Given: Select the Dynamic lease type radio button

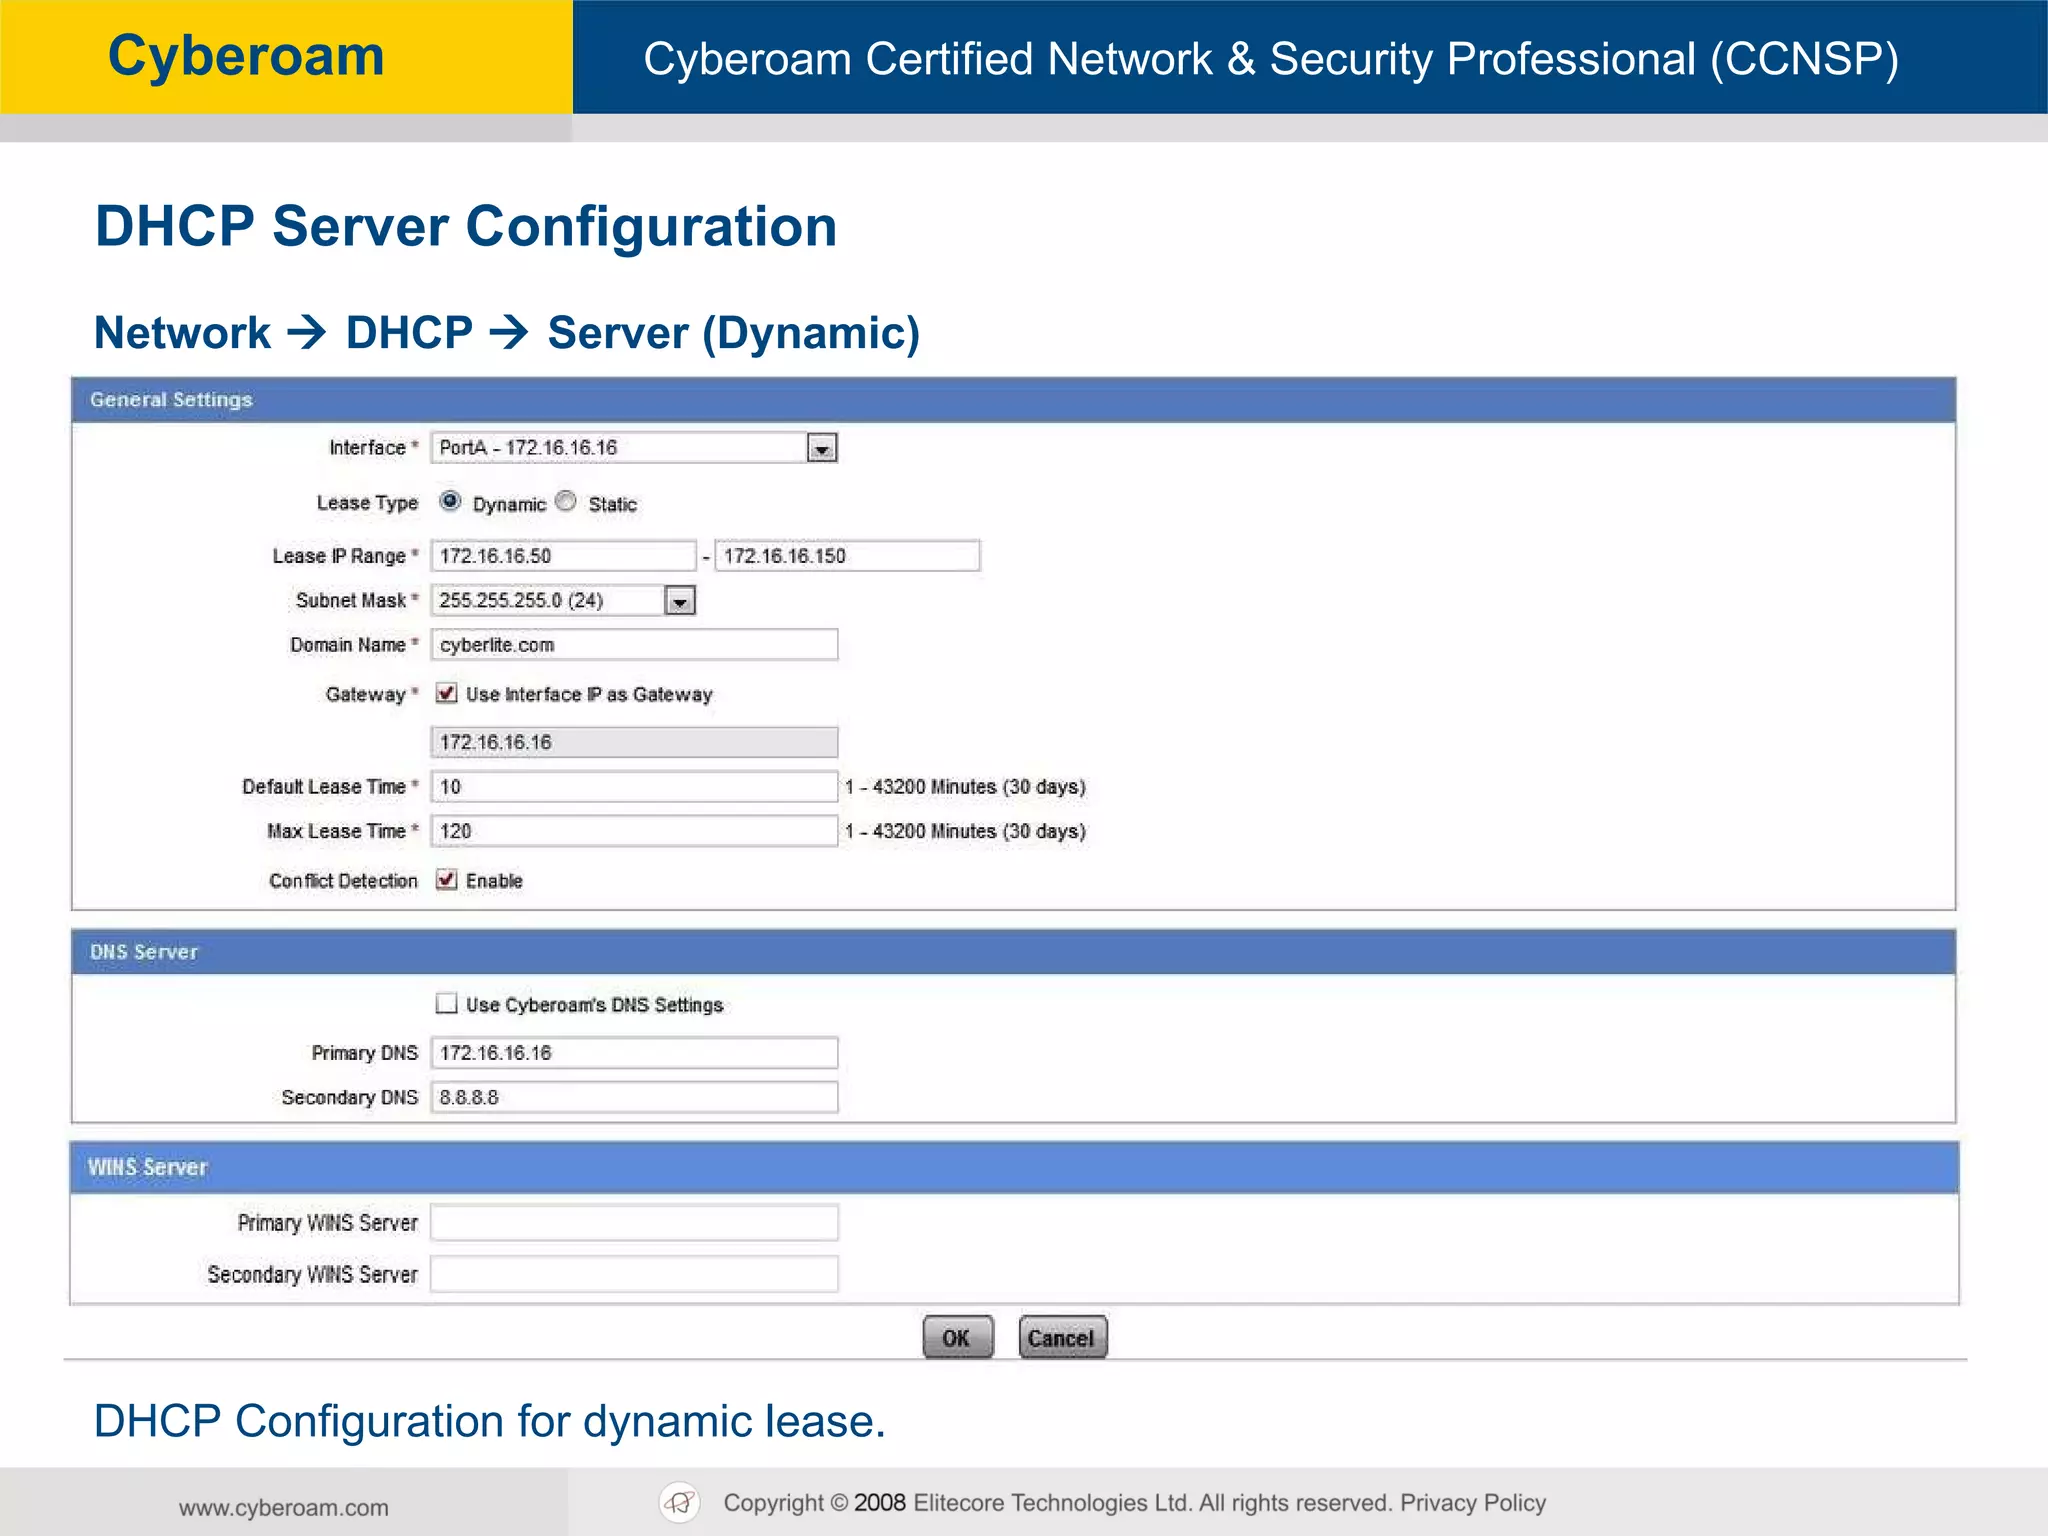Looking at the screenshot, I should (450, 501).
